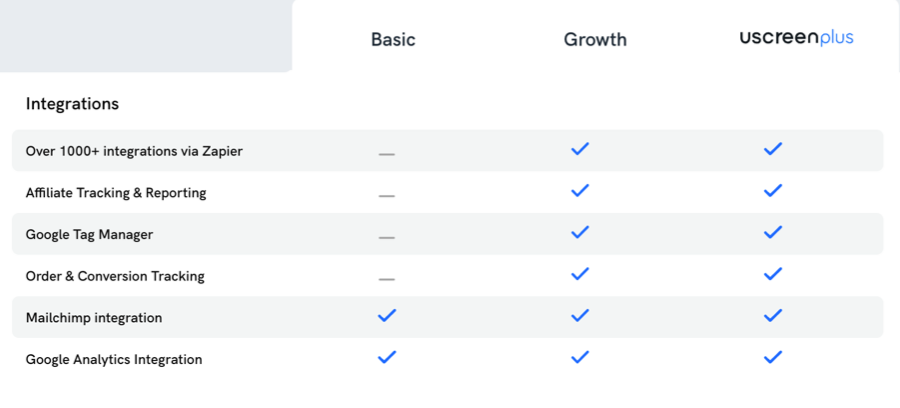Click the Over 1000+ integrations via Zapier label
This screenshot has height=408, width=900.
[x=134, y=151]
